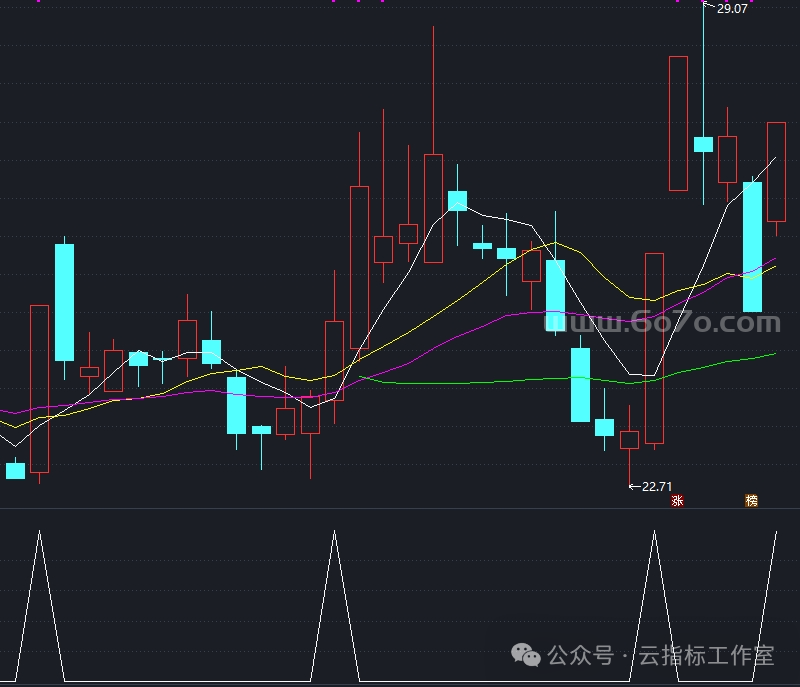Image resolution: width=800 pixels, height=687 pixels.
Task: Click the tall cyan candle above the 榜 marker
Action: (x=753, y=247)
